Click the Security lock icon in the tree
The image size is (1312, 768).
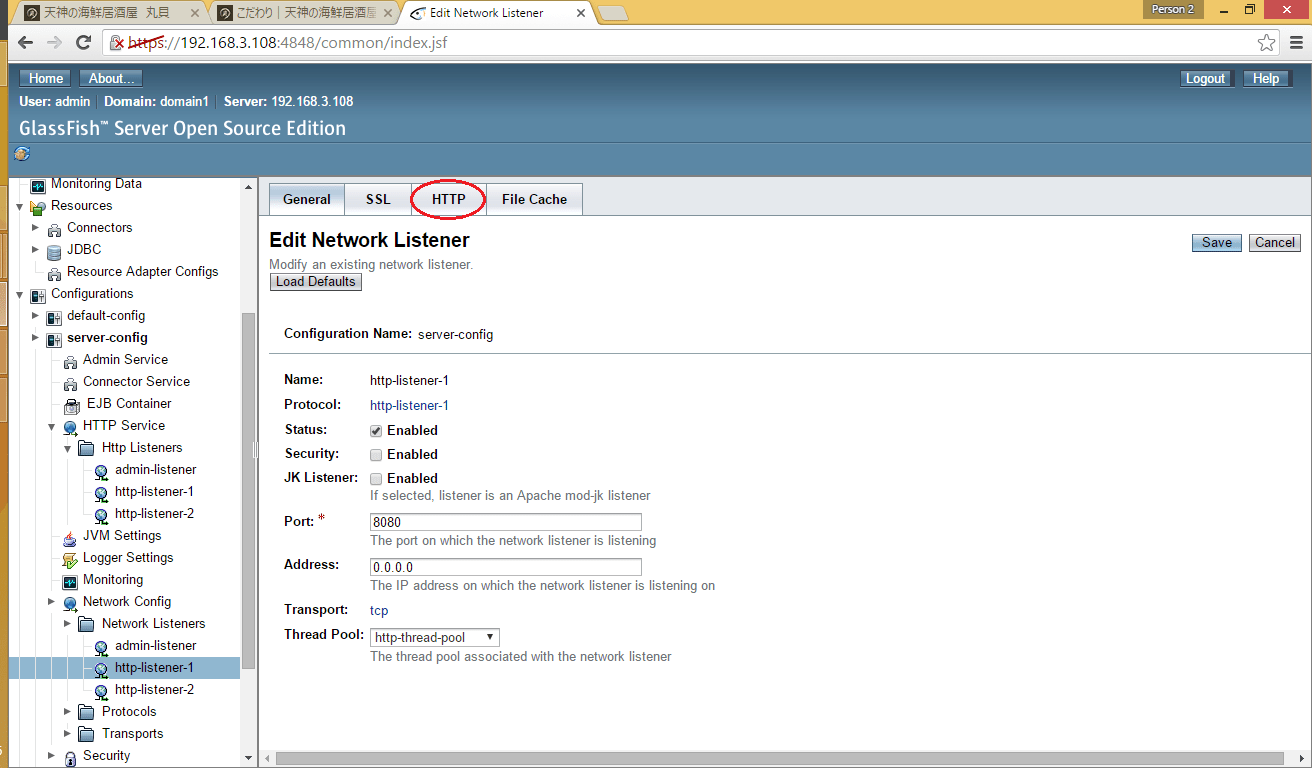tap(70, 757)
